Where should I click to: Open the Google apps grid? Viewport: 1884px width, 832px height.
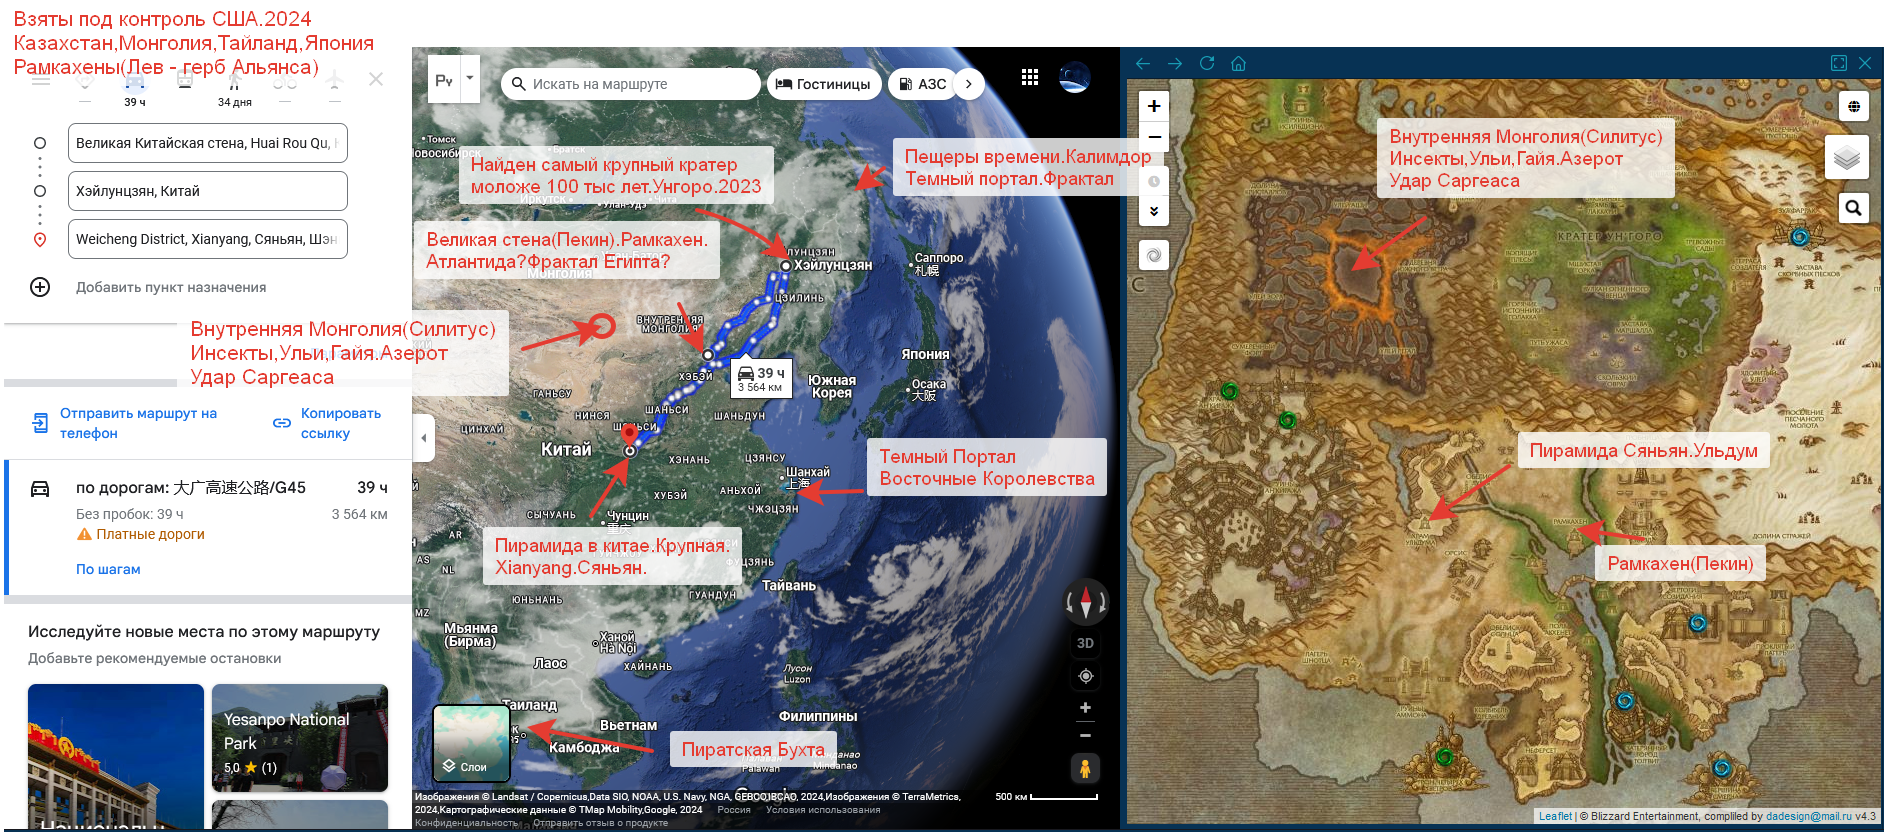pos(1030,78)
